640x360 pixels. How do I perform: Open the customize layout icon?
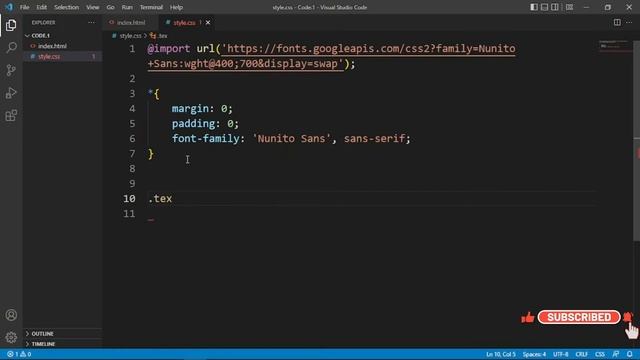coord(569,7)
